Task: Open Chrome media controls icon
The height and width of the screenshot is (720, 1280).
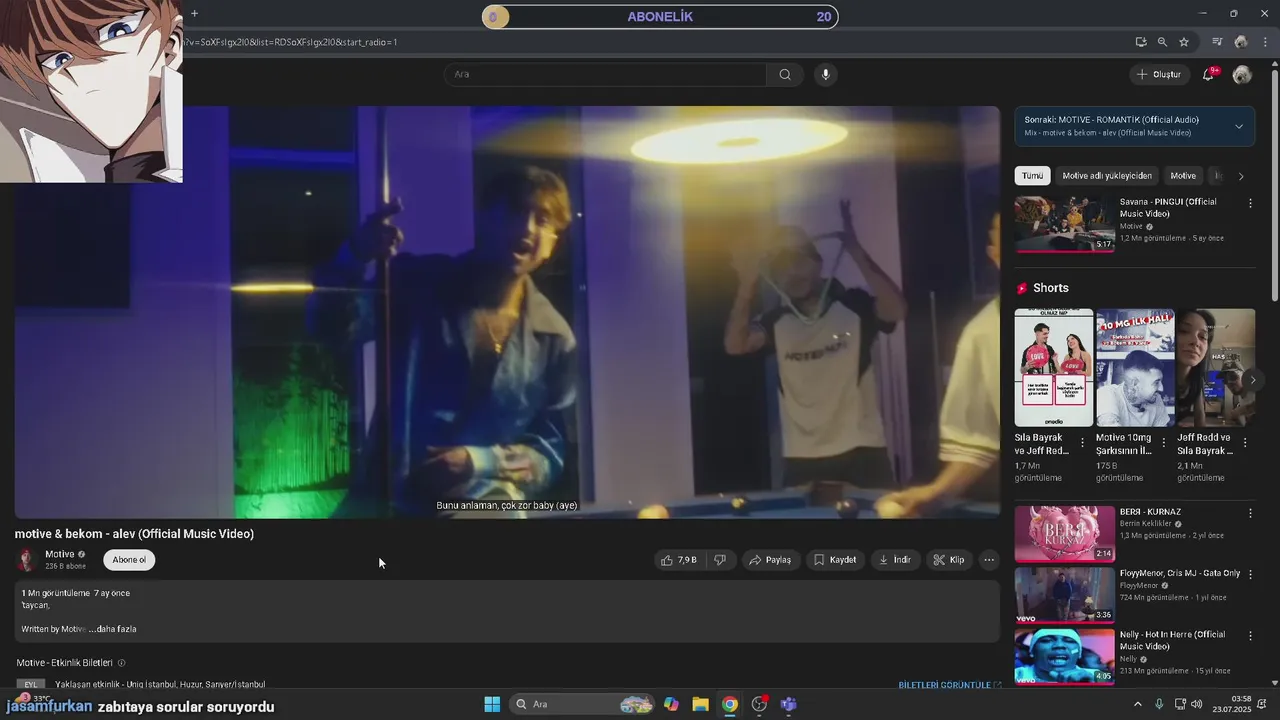Action: (x=1217, y=42)
